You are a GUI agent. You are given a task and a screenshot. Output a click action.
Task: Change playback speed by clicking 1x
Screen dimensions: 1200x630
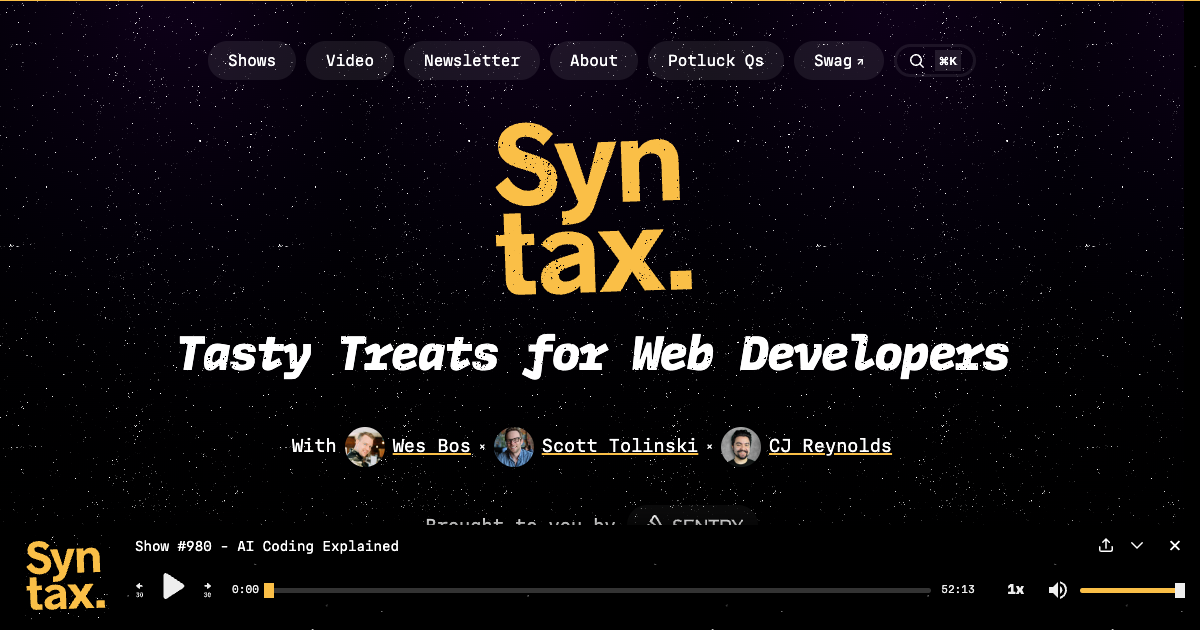pos(1016,589)
